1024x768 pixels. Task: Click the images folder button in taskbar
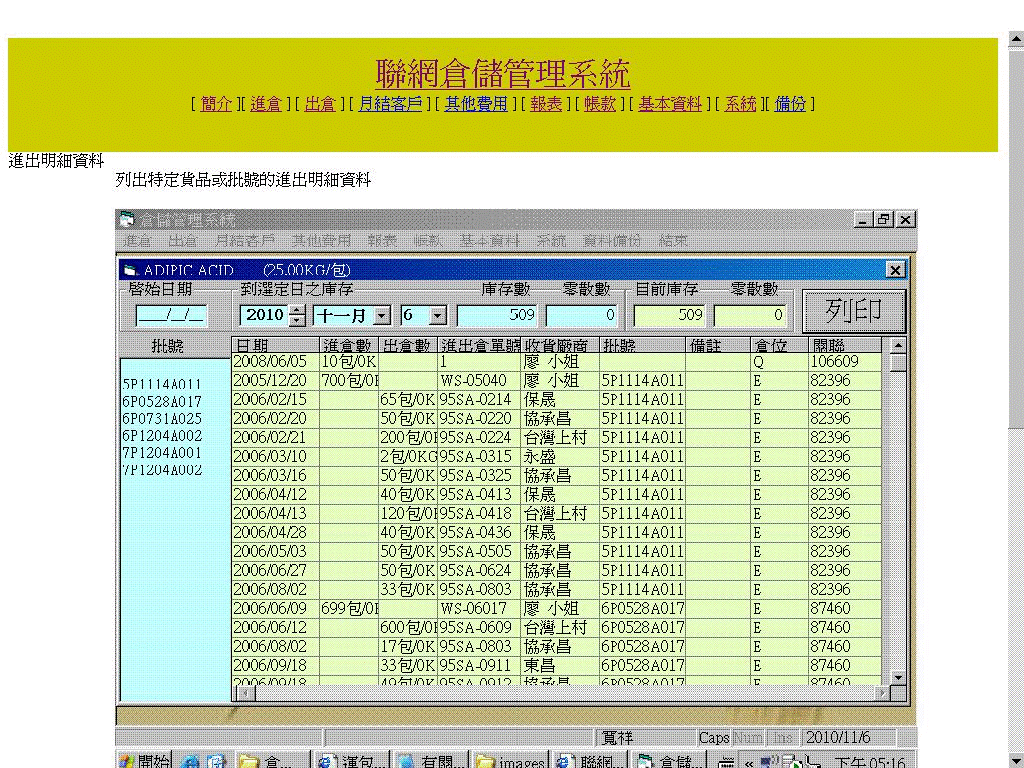[510, 760]
